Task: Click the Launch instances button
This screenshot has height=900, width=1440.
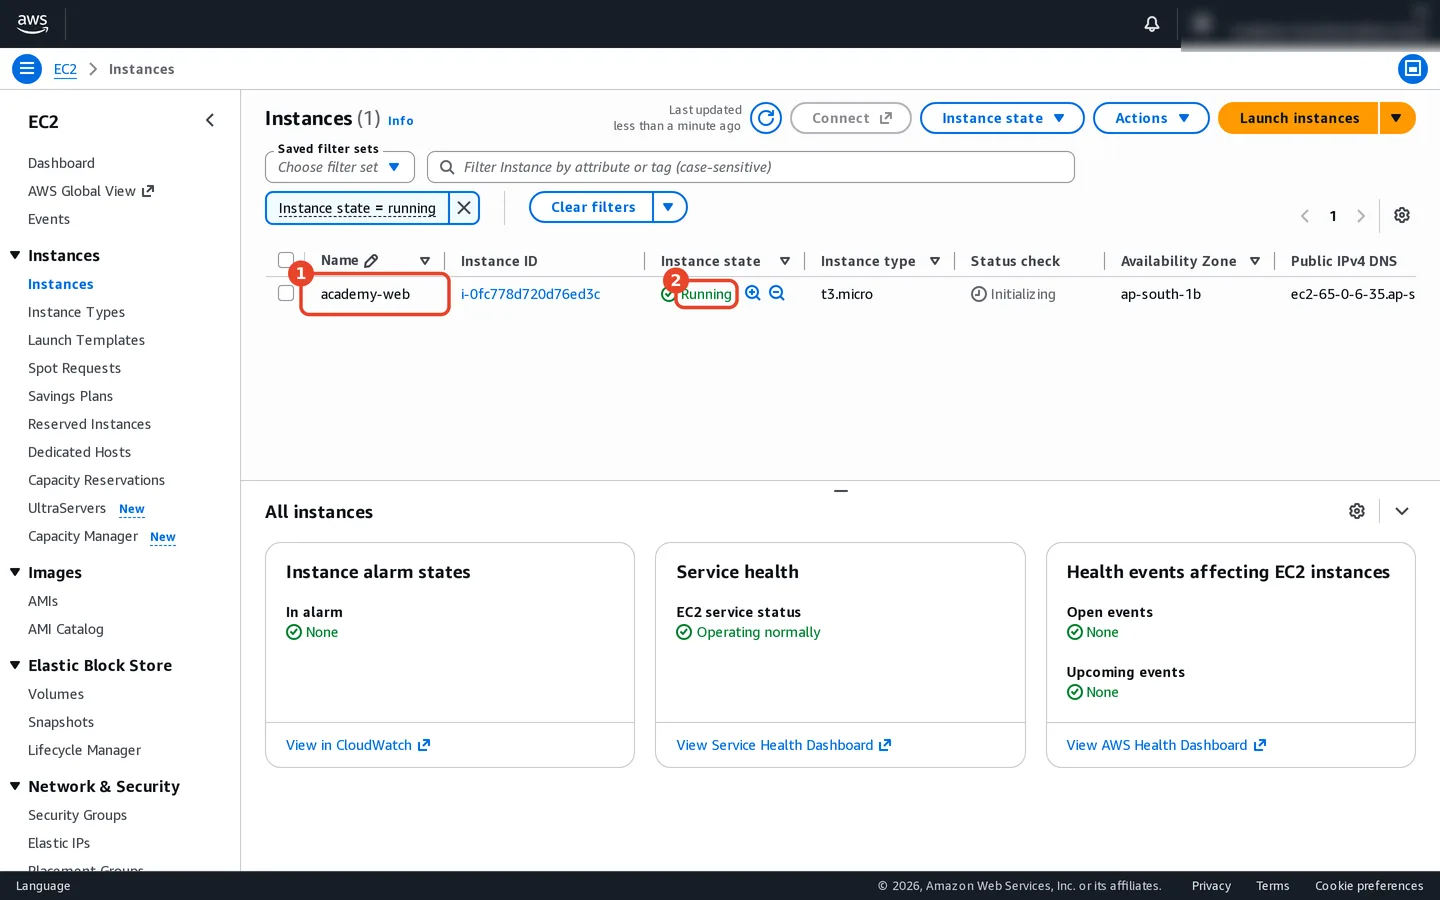Action: (1298, 118)
